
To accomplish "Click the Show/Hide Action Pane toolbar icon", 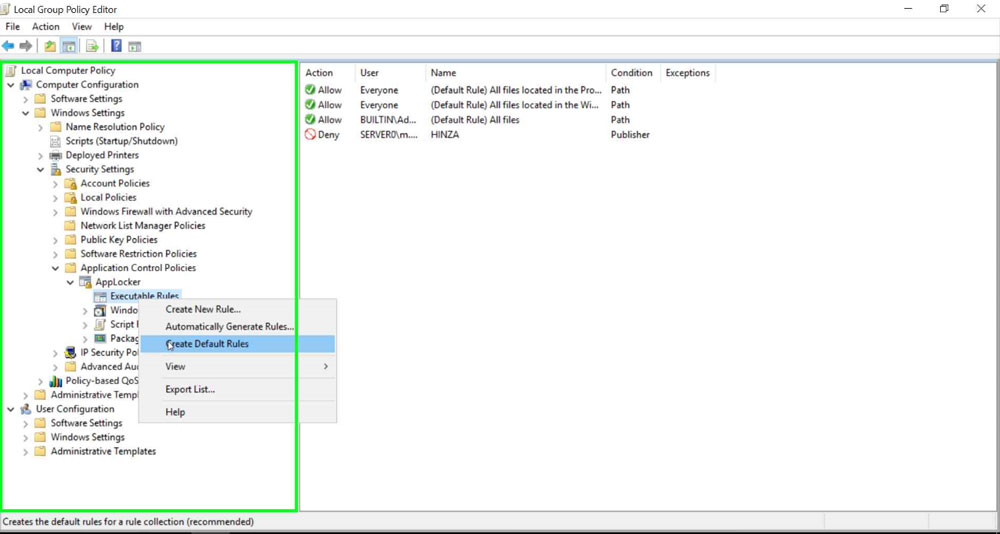I will 135,46.
